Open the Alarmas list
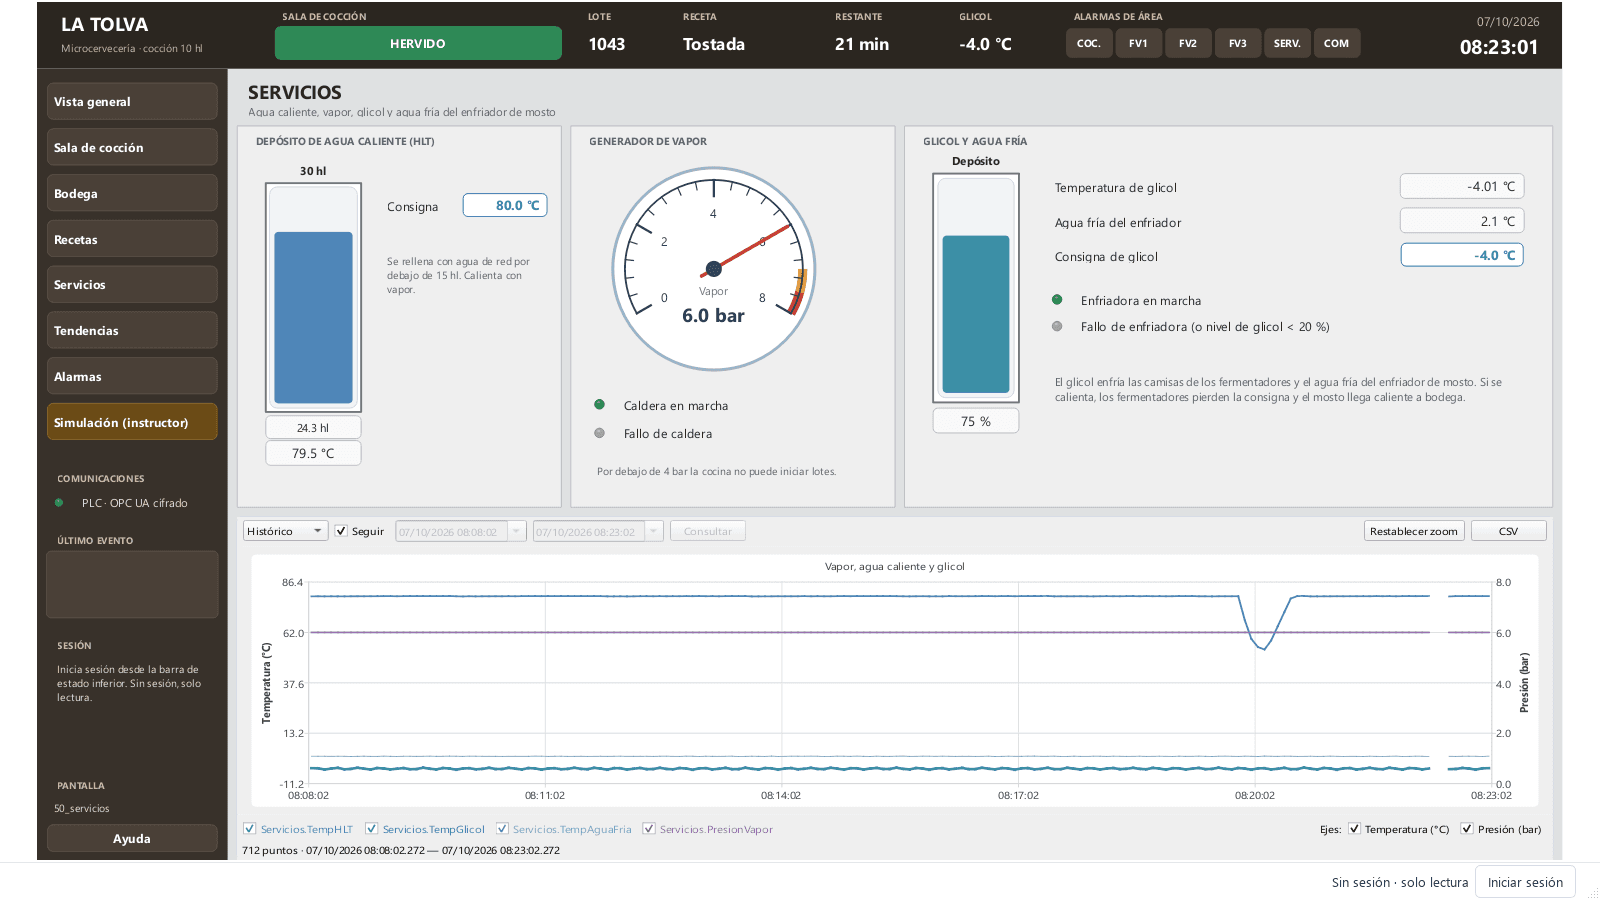This screenshot has width=1600, height=900. tap(132, 376)
